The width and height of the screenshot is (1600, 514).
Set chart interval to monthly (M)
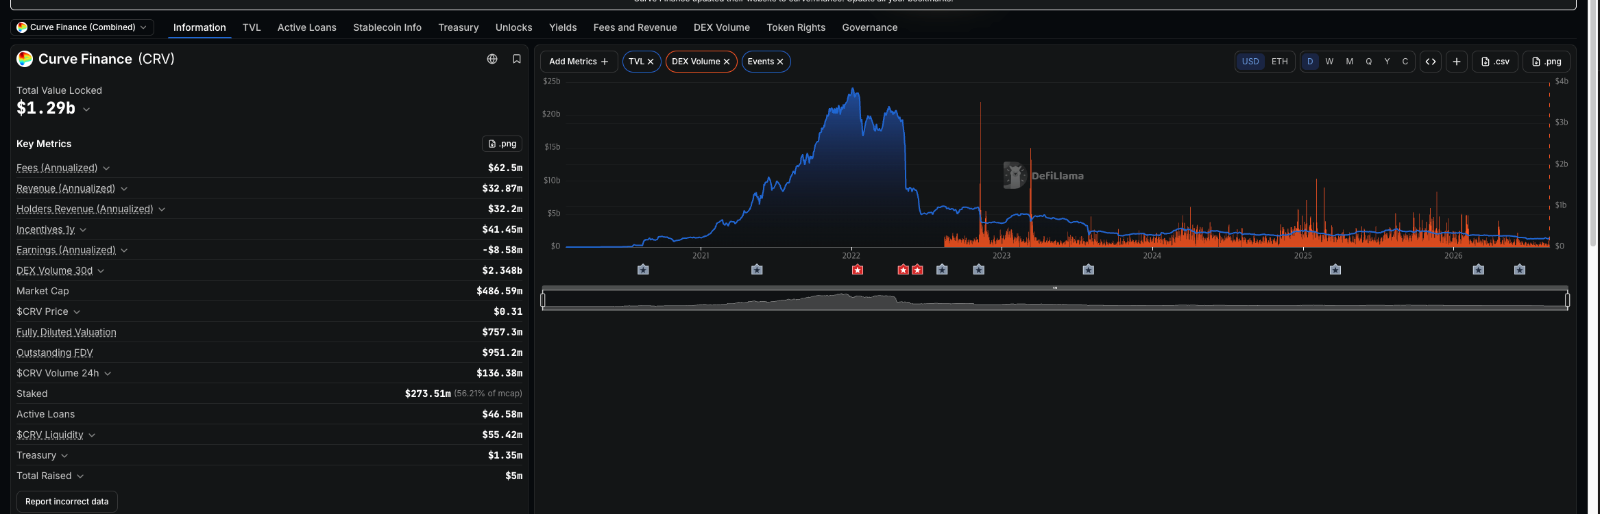point(1349,61)
